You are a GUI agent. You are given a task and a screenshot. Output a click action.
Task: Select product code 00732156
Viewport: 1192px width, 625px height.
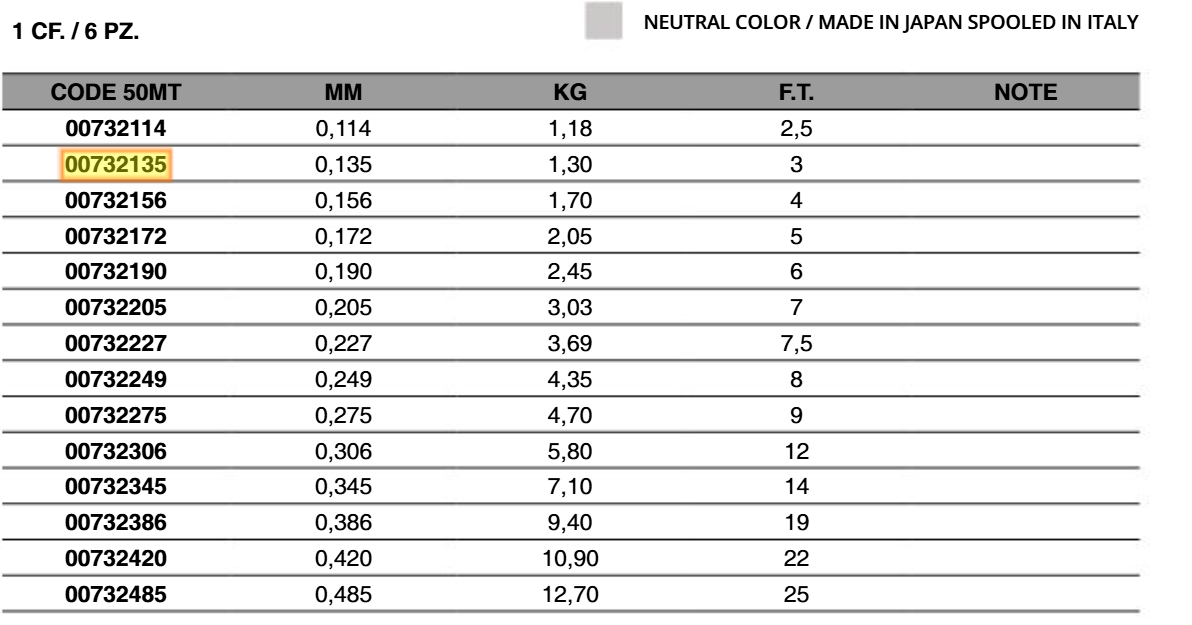click(116, 200)
